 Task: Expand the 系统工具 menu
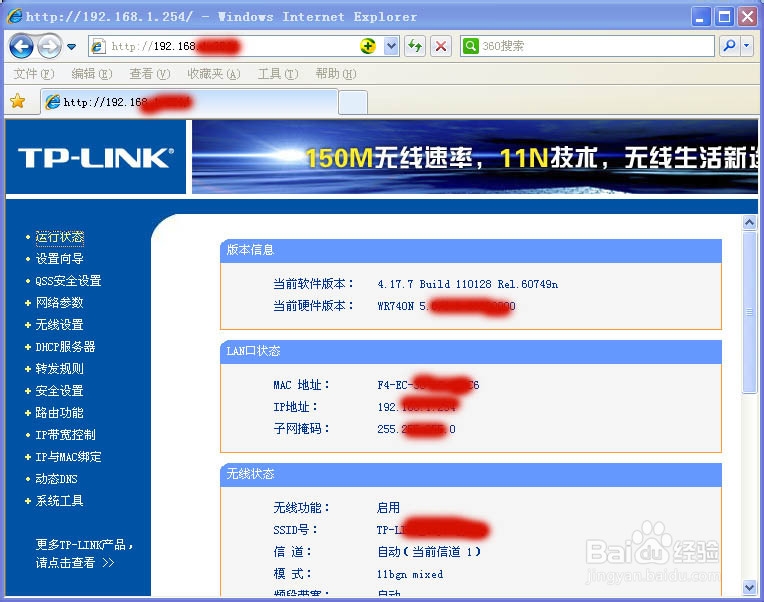click(x=59, y=501)
